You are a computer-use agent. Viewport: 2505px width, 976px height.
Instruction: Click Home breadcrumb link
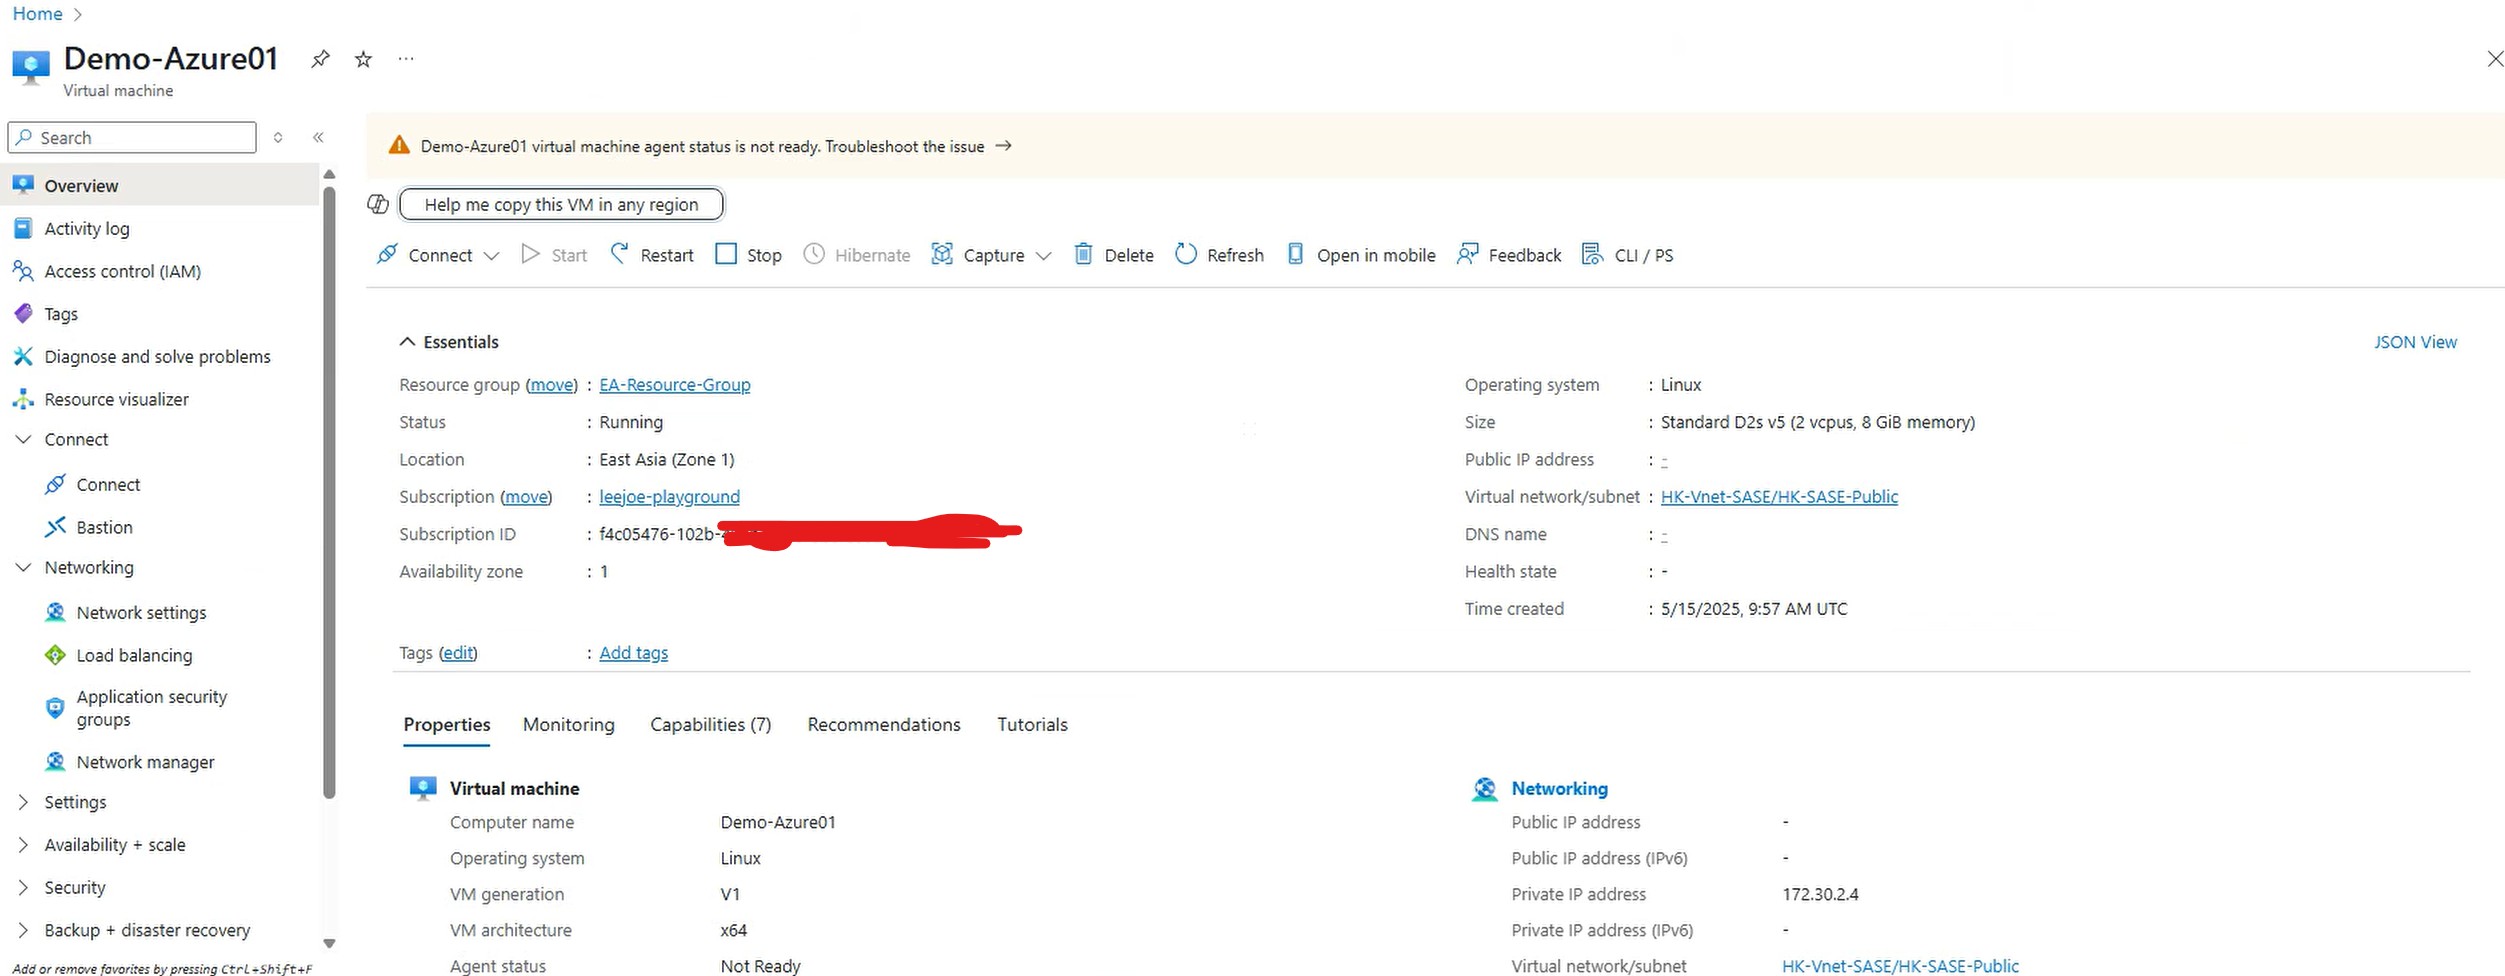(x=37, y=14)
